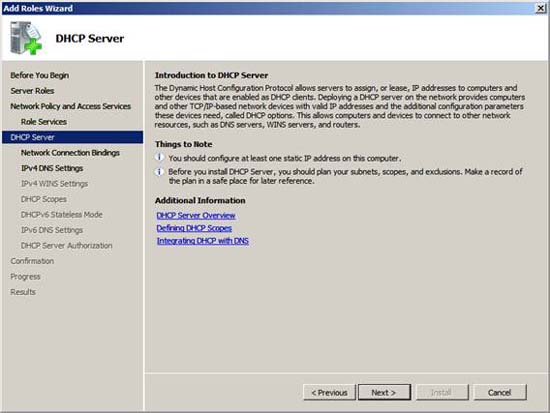The width and height of the screenshot is (550, 413).
Task: Open IPv4 DNS Settings step
Action: click(x=52, y=168)
